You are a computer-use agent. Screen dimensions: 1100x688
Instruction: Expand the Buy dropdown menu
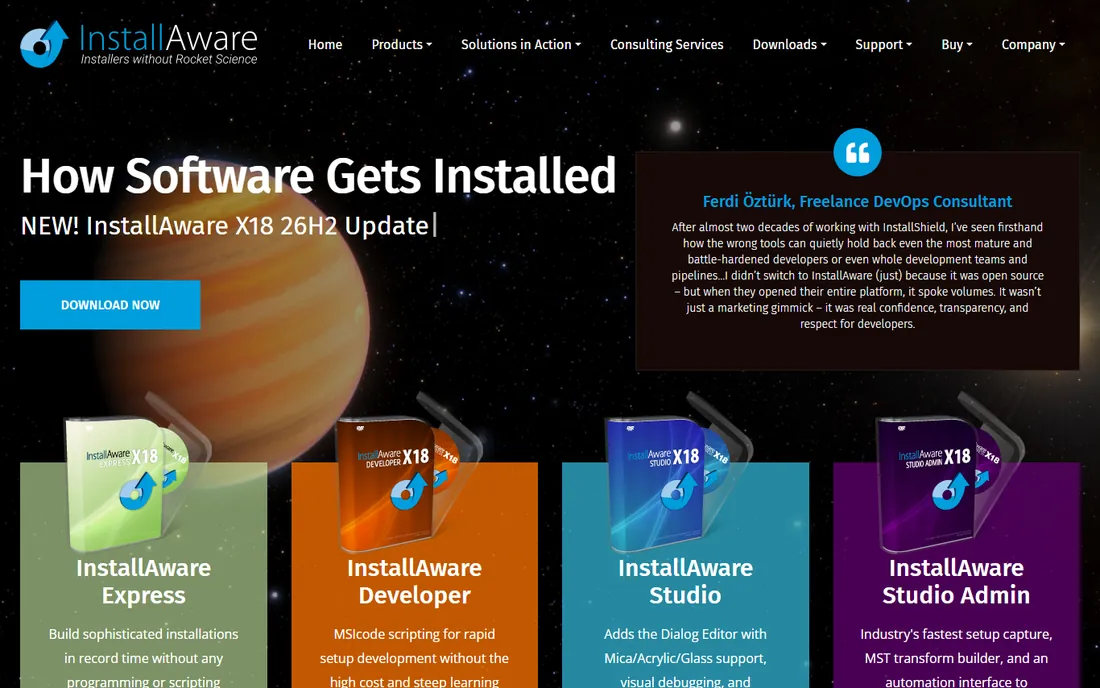[x=956, y=44]
